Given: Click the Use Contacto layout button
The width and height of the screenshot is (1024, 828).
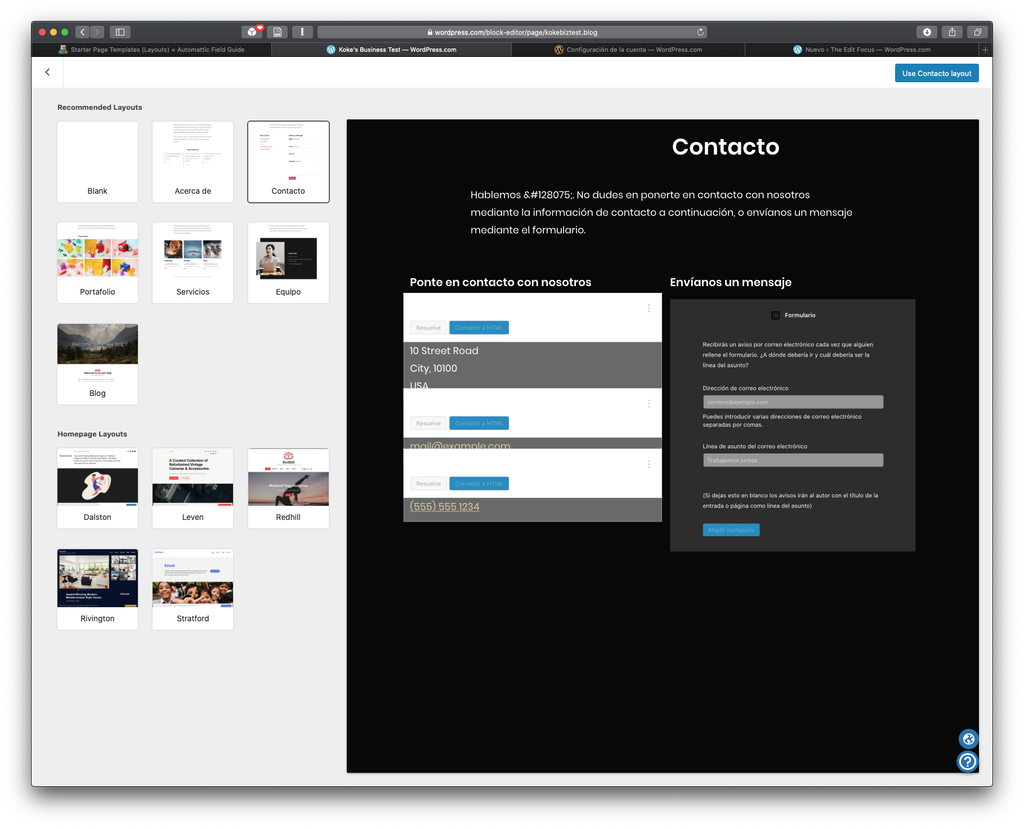Looking at the screenshot, I should pyautogui.click(x=936, y=72).
